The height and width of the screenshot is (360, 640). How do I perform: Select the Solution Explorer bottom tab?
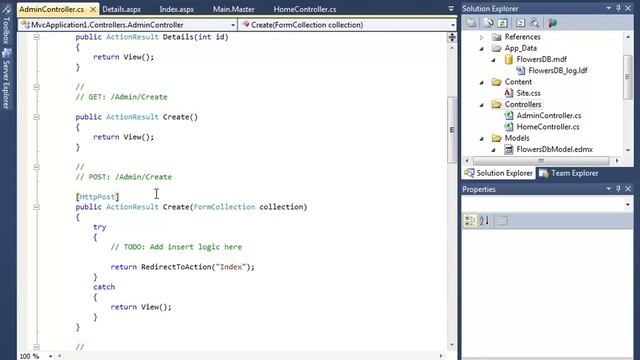(499, 173)
